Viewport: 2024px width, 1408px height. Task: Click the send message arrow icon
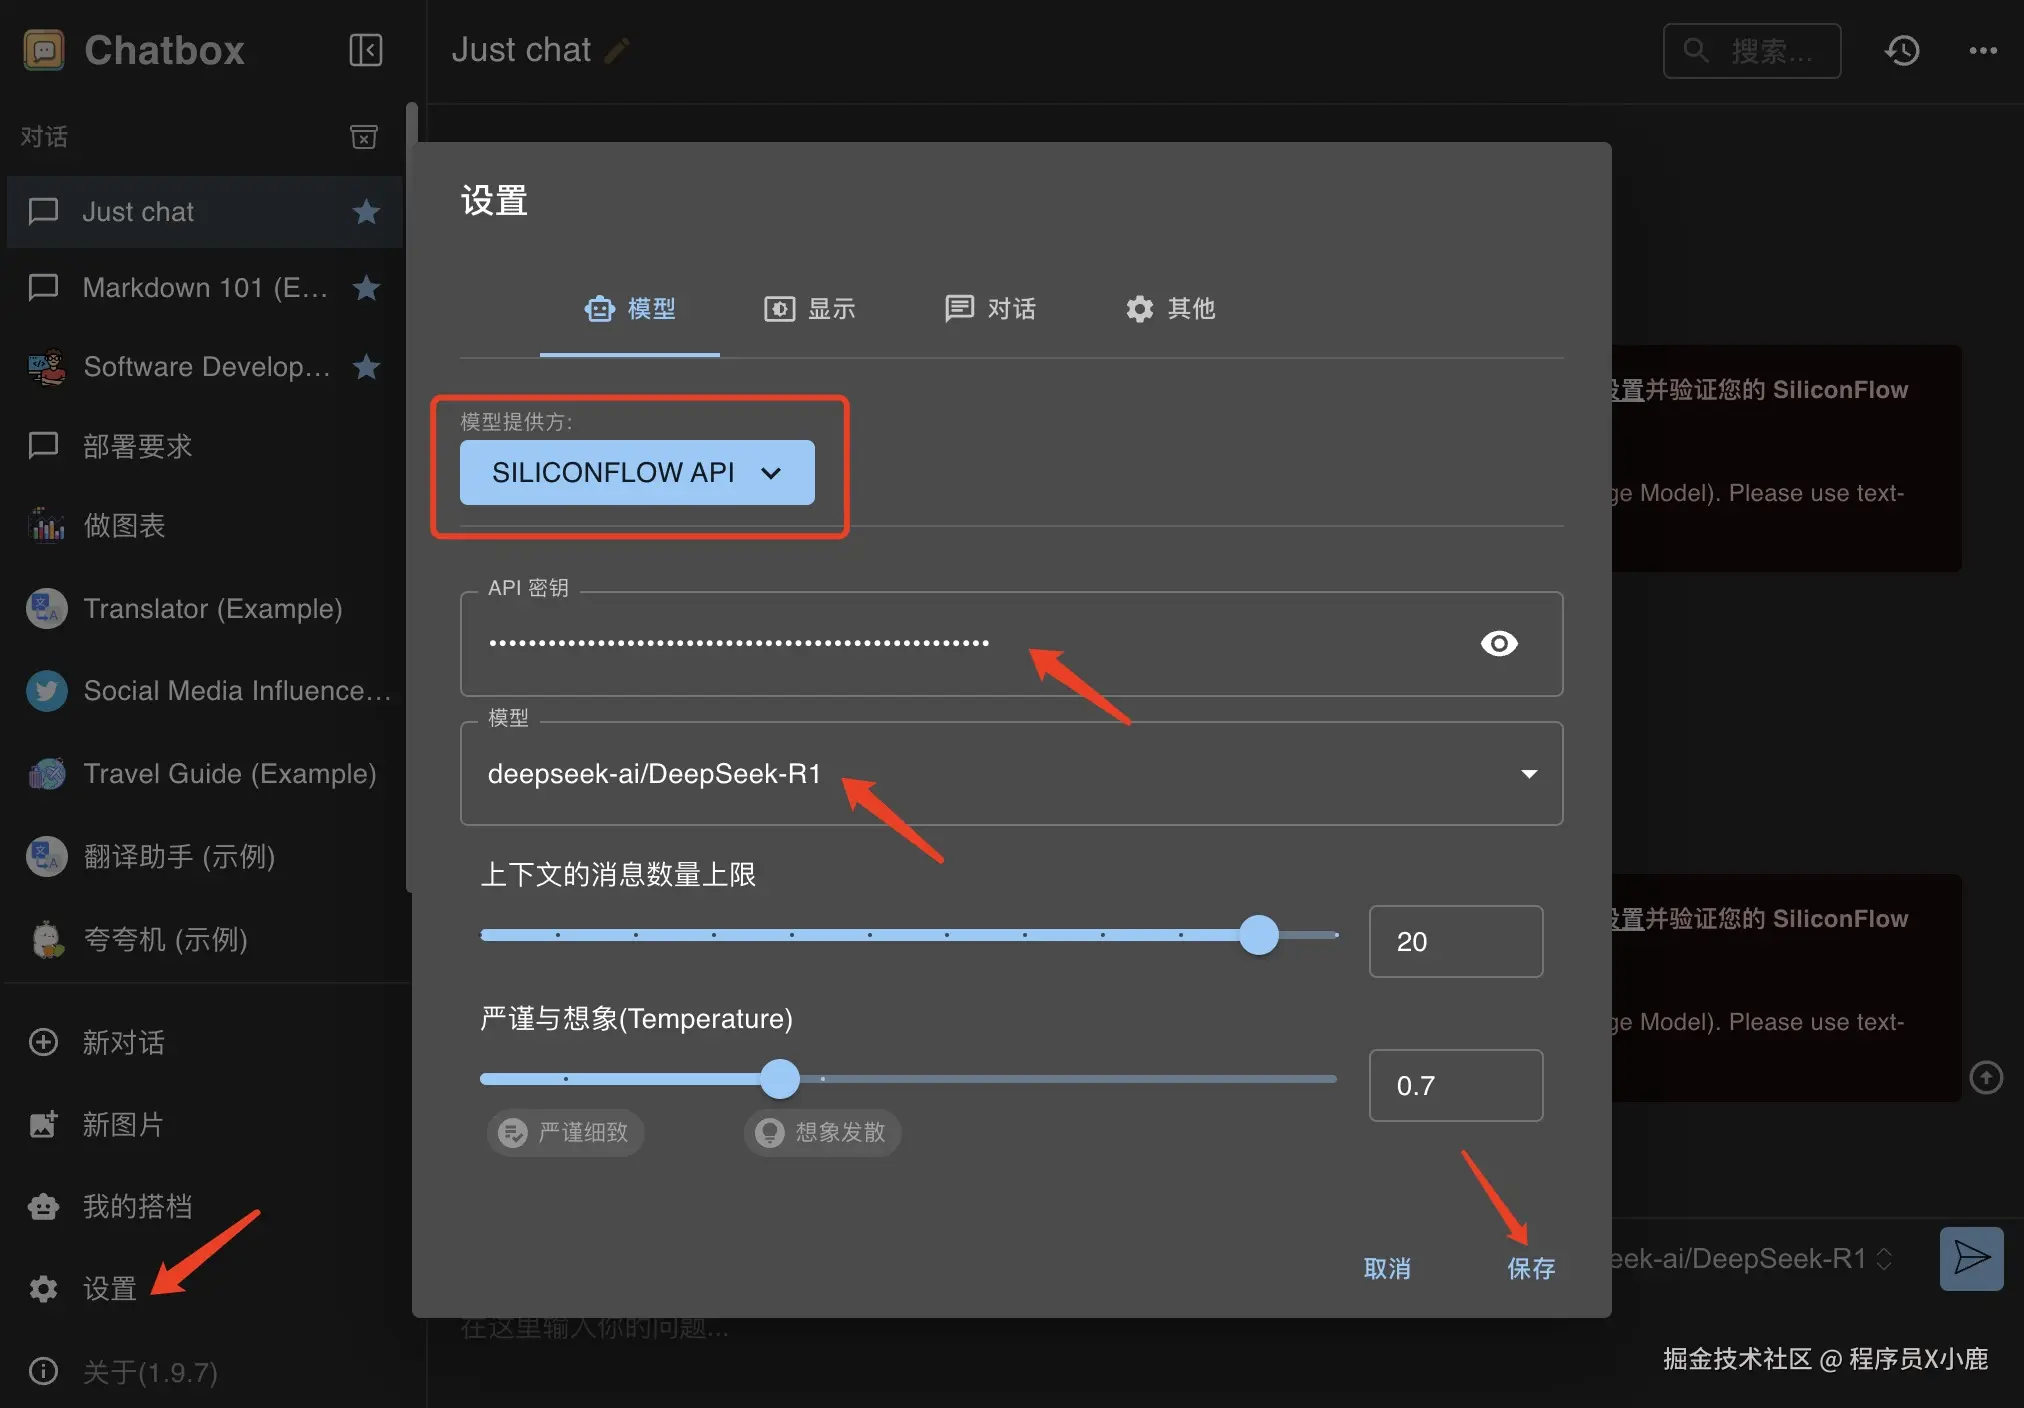tap(1971, 1258)
